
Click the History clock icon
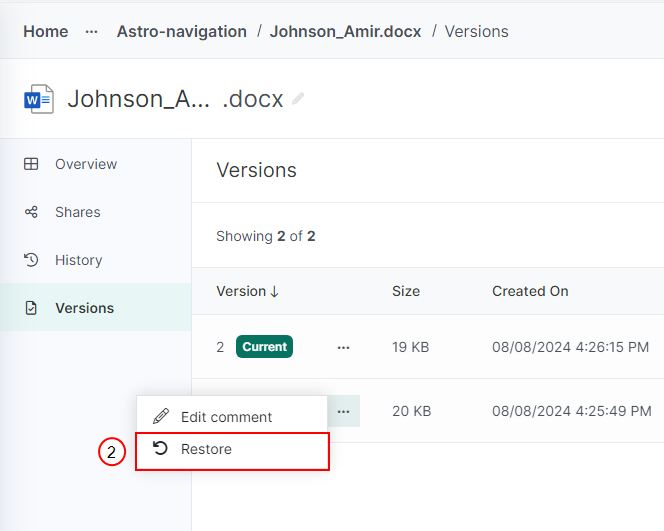point(31,260)
